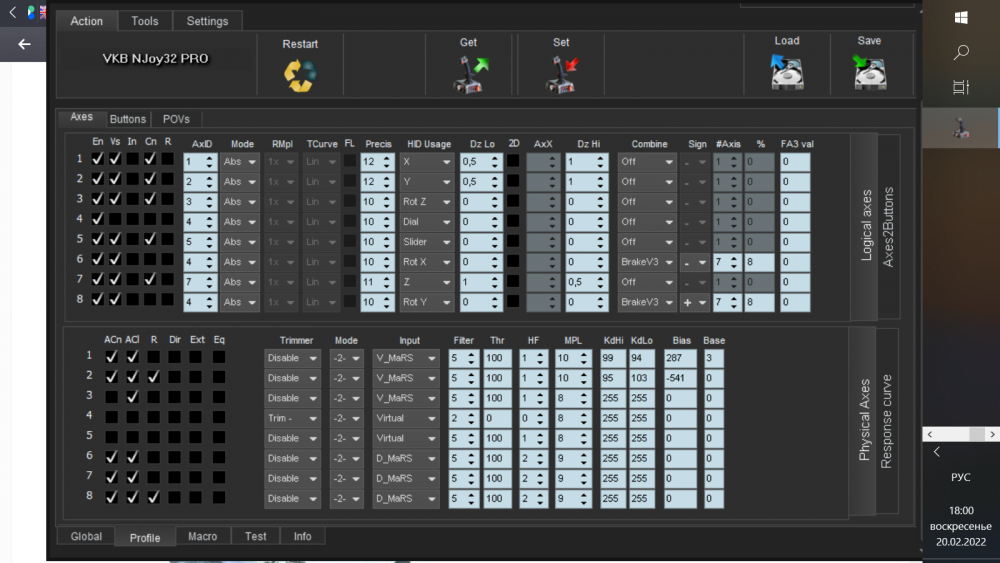1000x563 pixels.
Task: Click Thr field for physical axis 4
Action: (497, 418)
